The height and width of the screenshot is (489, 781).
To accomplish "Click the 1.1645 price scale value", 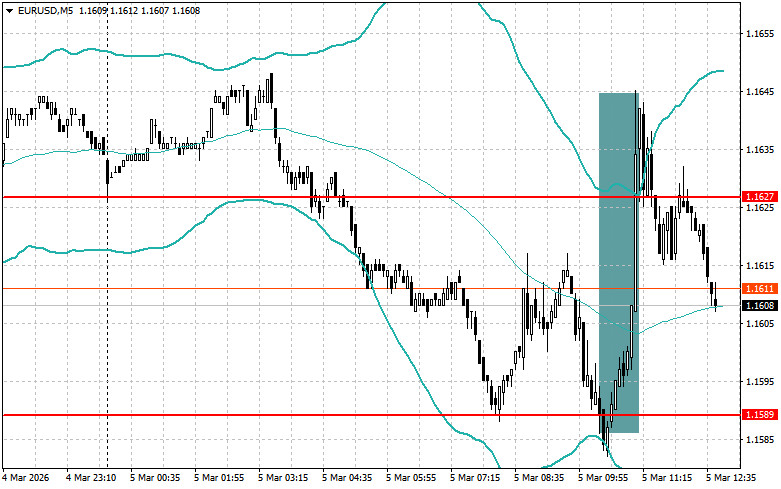I will [760, 92].
